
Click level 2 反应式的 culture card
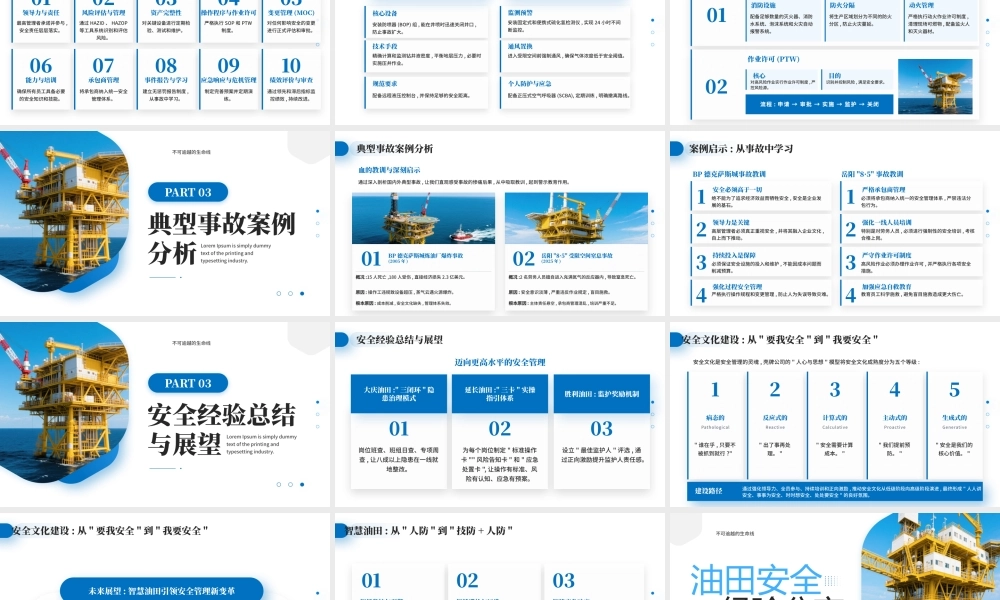[x=775, y=424]
